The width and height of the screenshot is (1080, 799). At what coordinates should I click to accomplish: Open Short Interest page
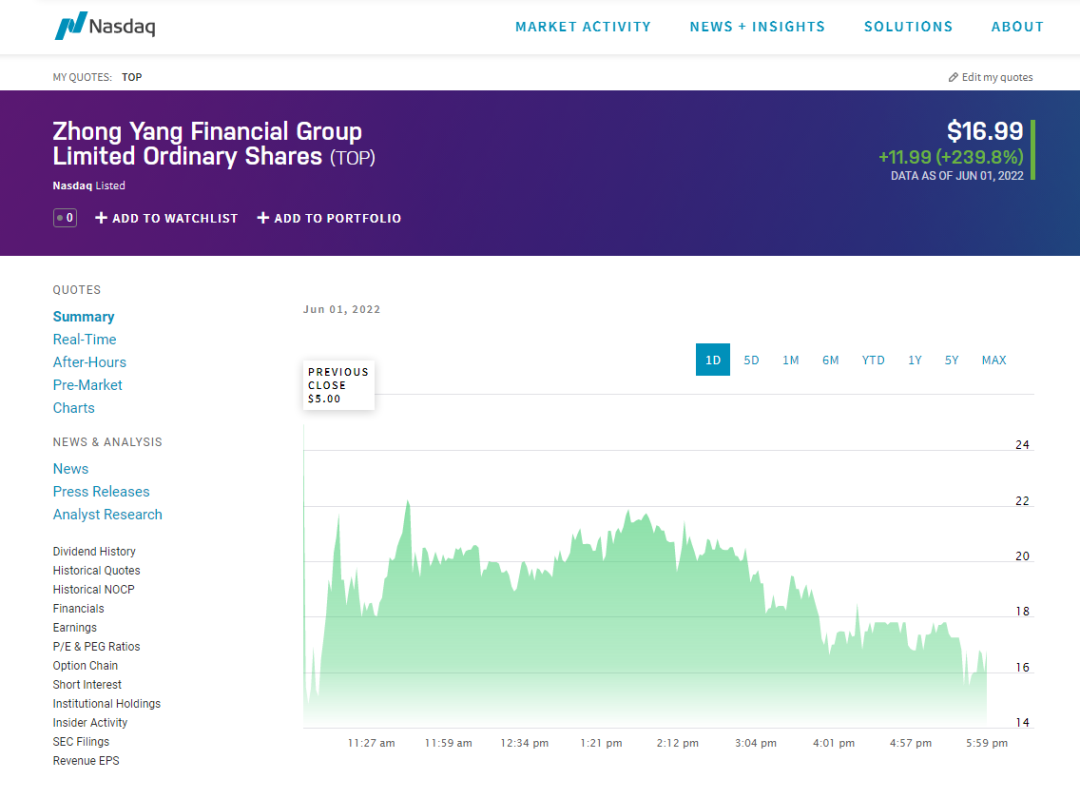[87, 685]
